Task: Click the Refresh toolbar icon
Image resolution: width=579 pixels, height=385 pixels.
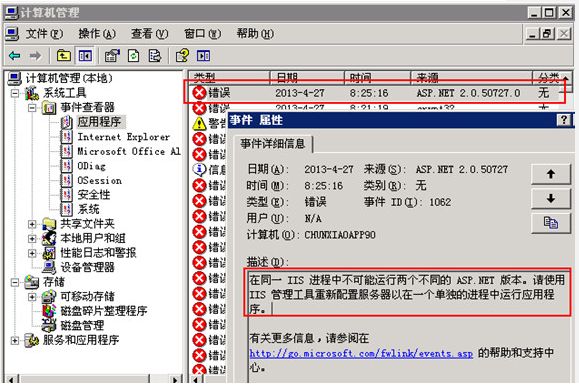Action: point(133,56)
